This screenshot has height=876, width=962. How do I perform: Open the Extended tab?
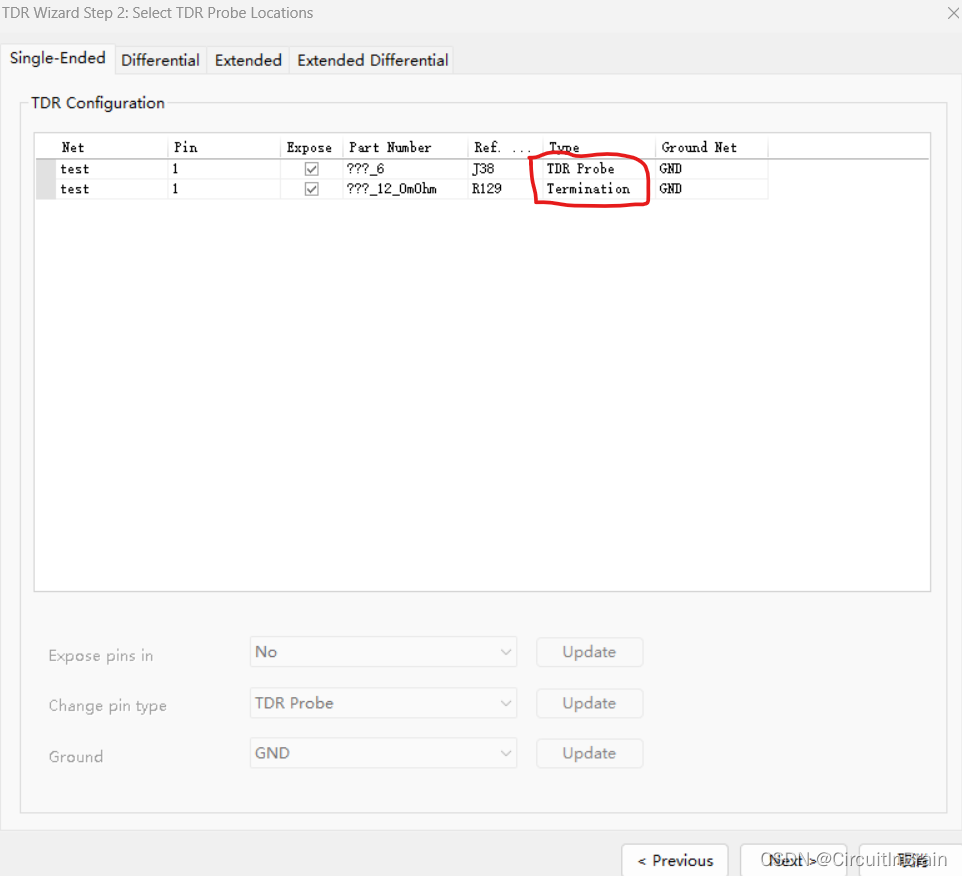click(248, 60)
